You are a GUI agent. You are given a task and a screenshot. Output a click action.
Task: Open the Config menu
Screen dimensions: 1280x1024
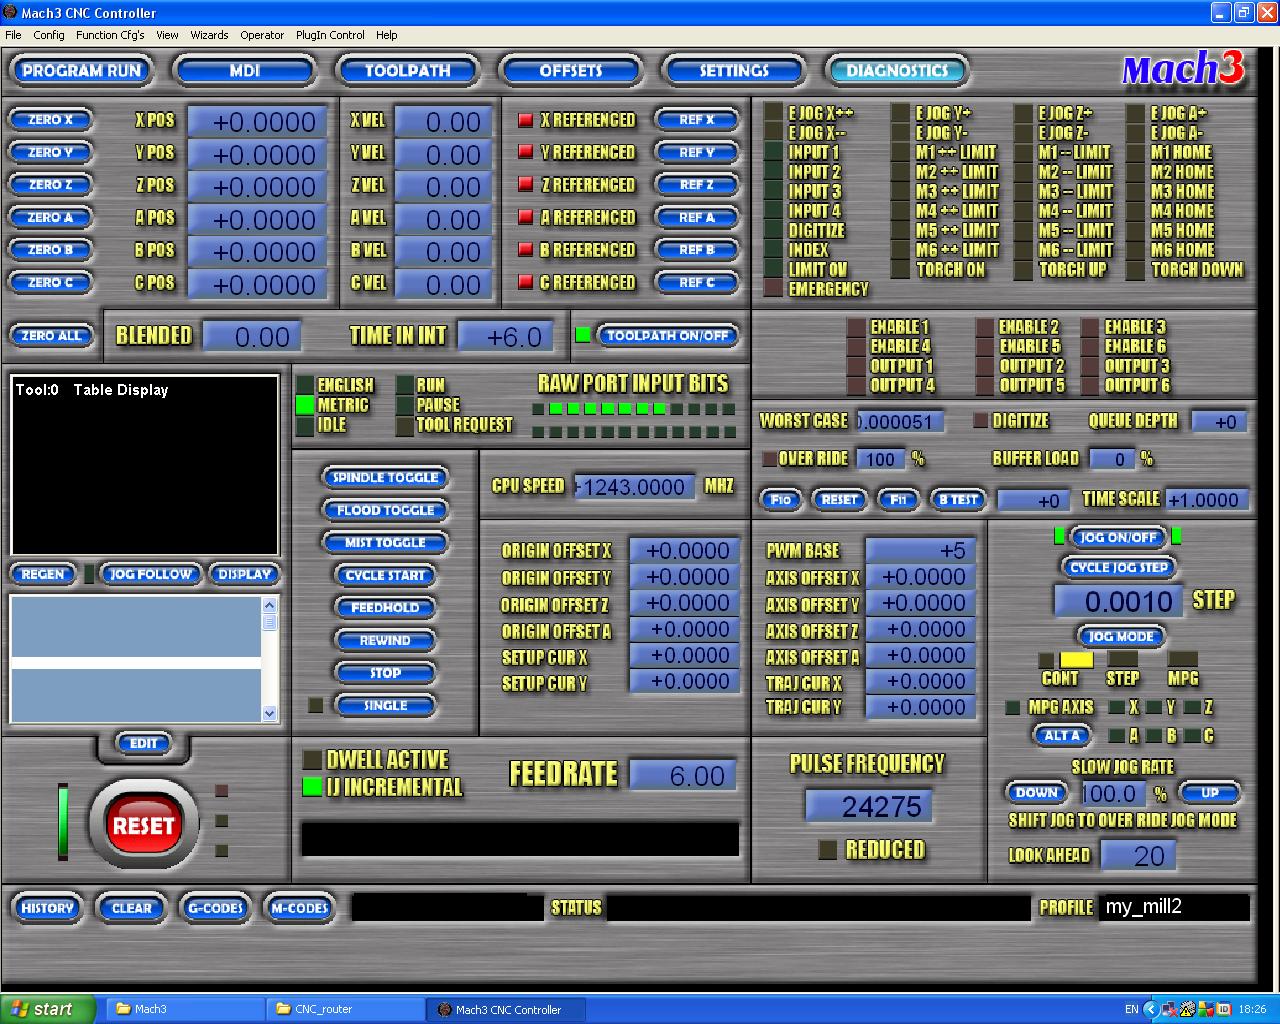[x=48, y=35]
